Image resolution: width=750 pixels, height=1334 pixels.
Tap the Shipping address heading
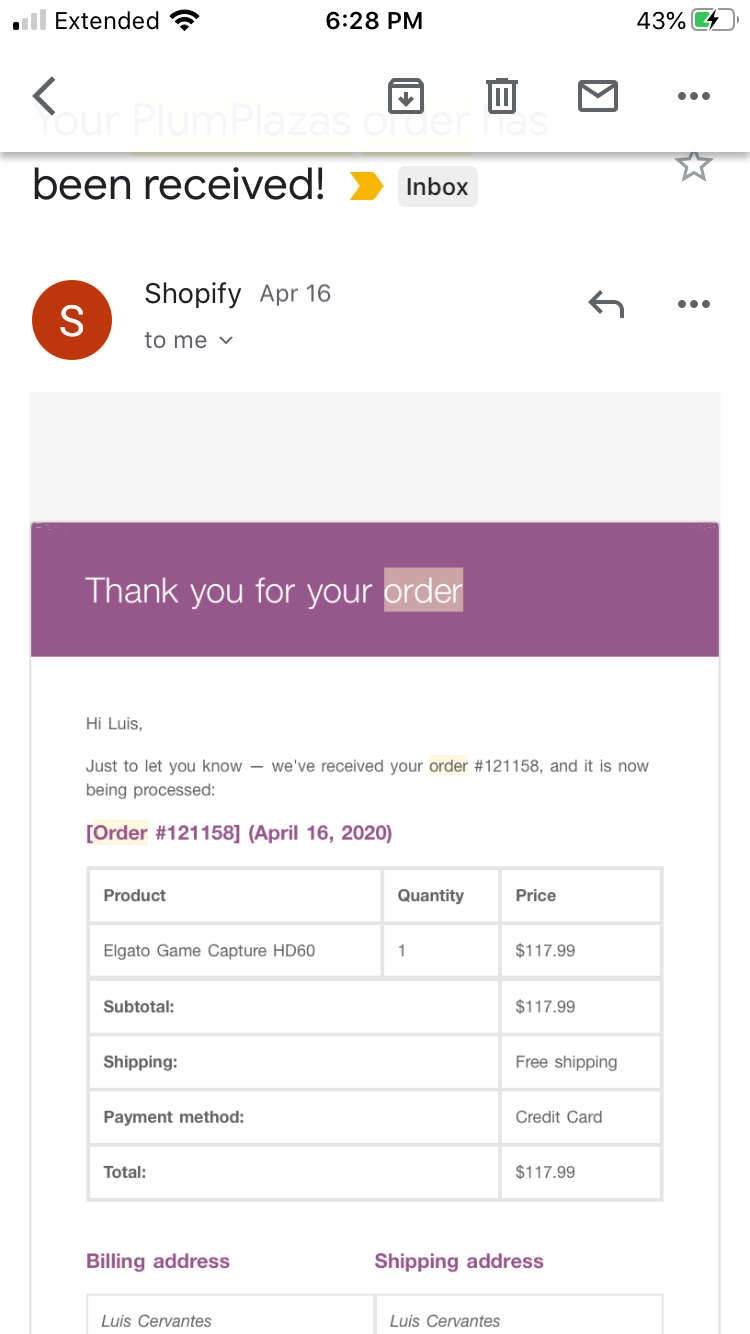pos(459,1261)
